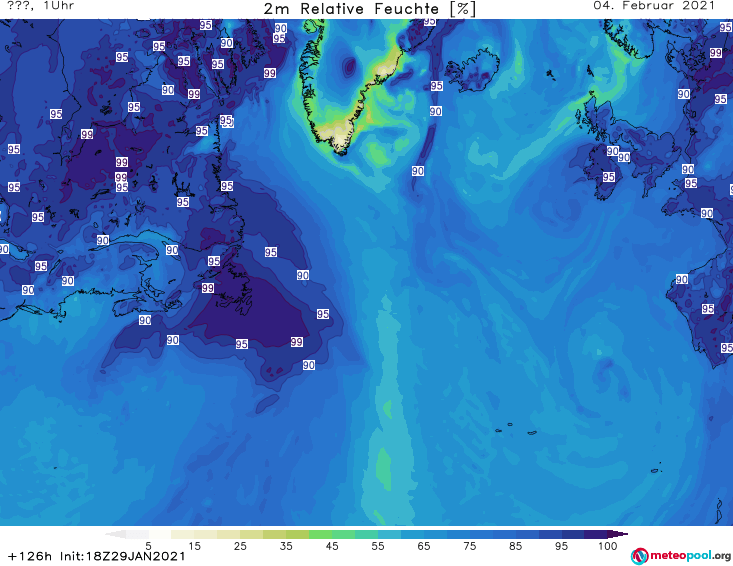Click the 95 contour label on Ireland
The width and height of the screenshot is (733, 566).
click(608, 177)
